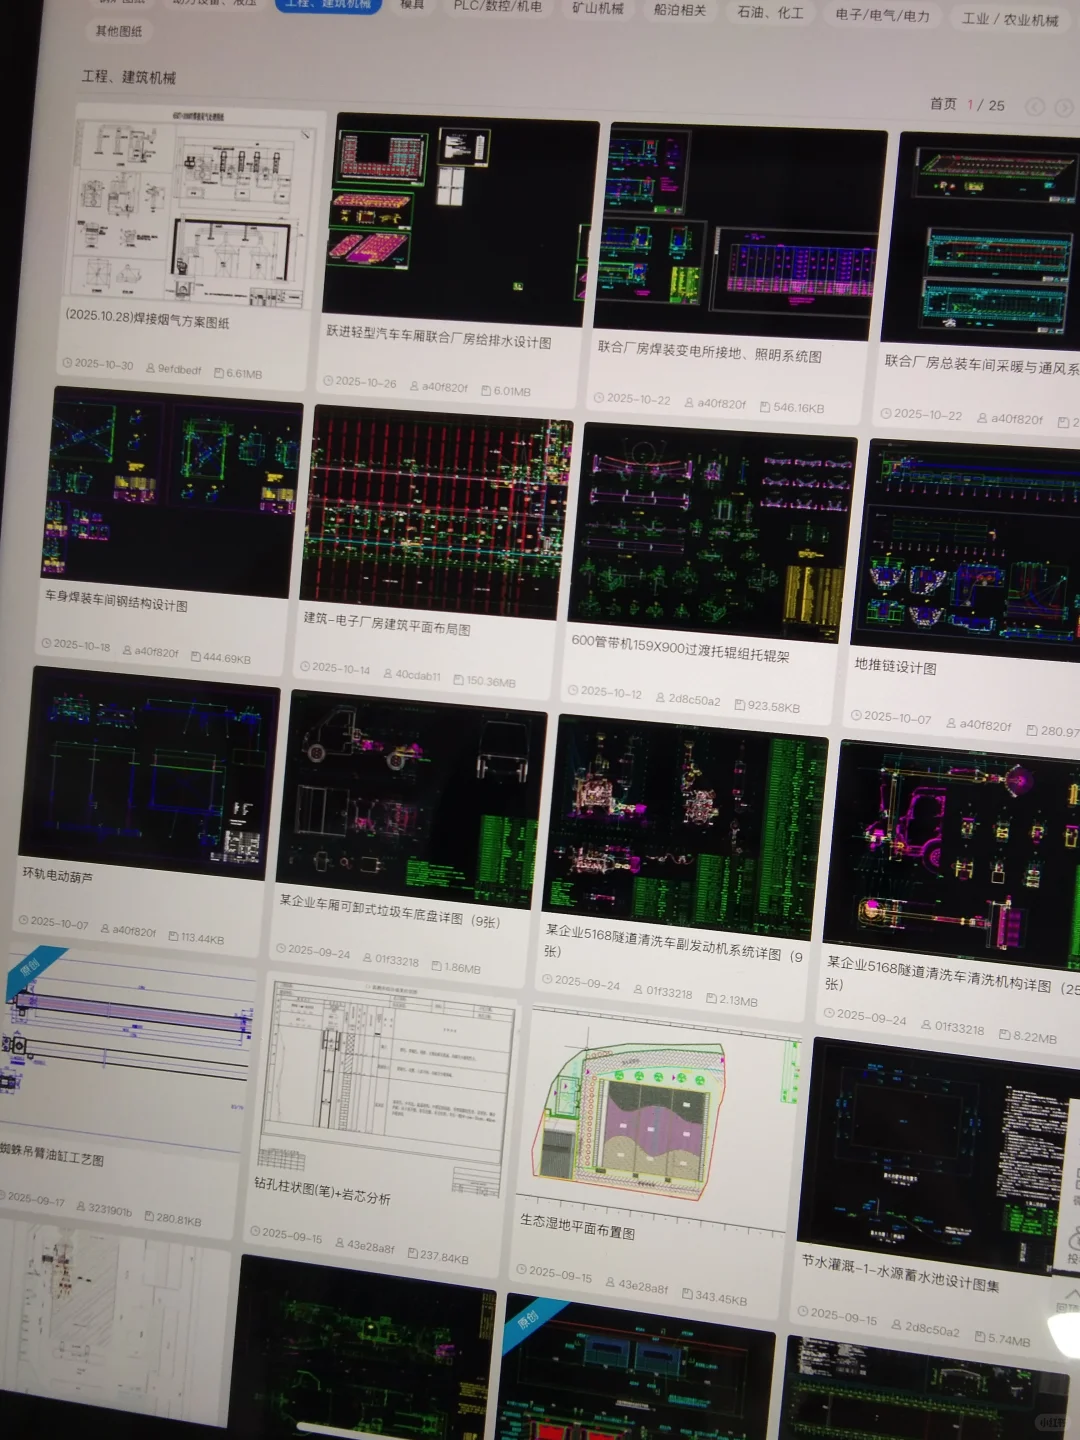
Task: Click uploader 9efdbedf on 焊接烟气 card
Action: (179, 369)
